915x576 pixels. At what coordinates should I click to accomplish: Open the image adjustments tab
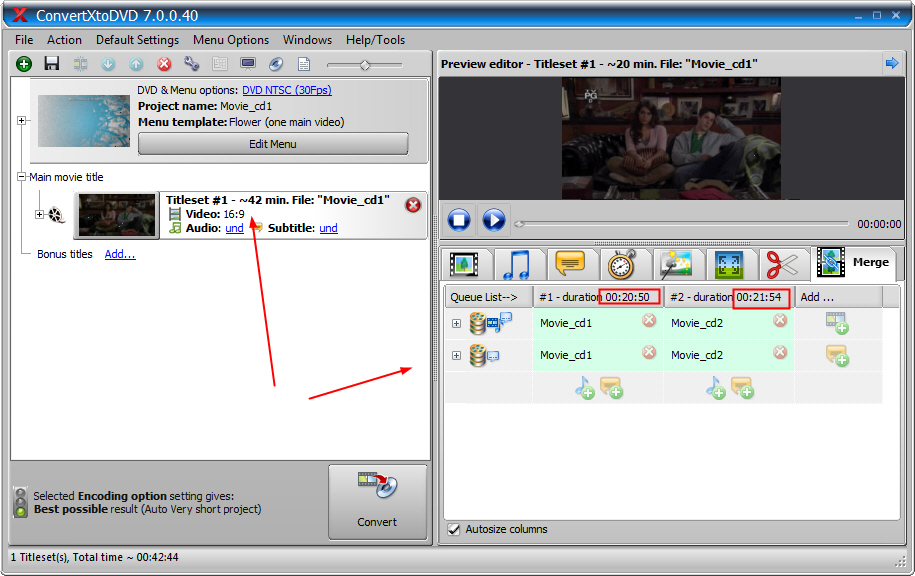(676, 264)
